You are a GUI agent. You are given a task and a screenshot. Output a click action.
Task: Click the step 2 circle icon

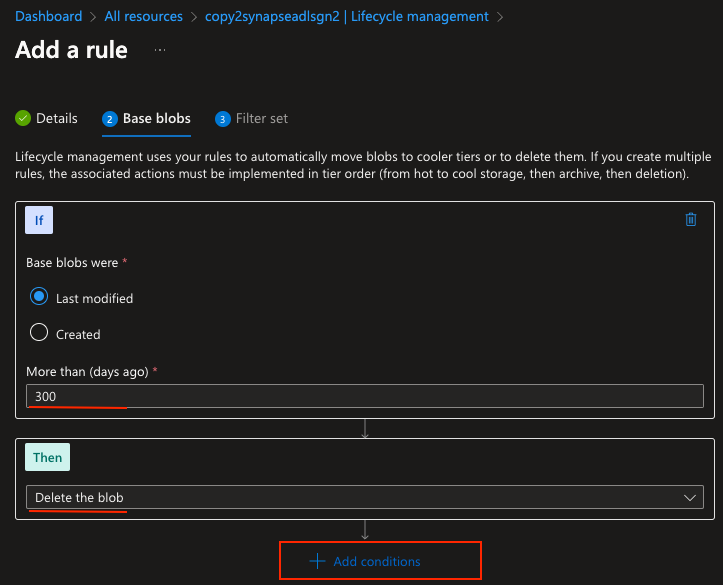[110, 119]
